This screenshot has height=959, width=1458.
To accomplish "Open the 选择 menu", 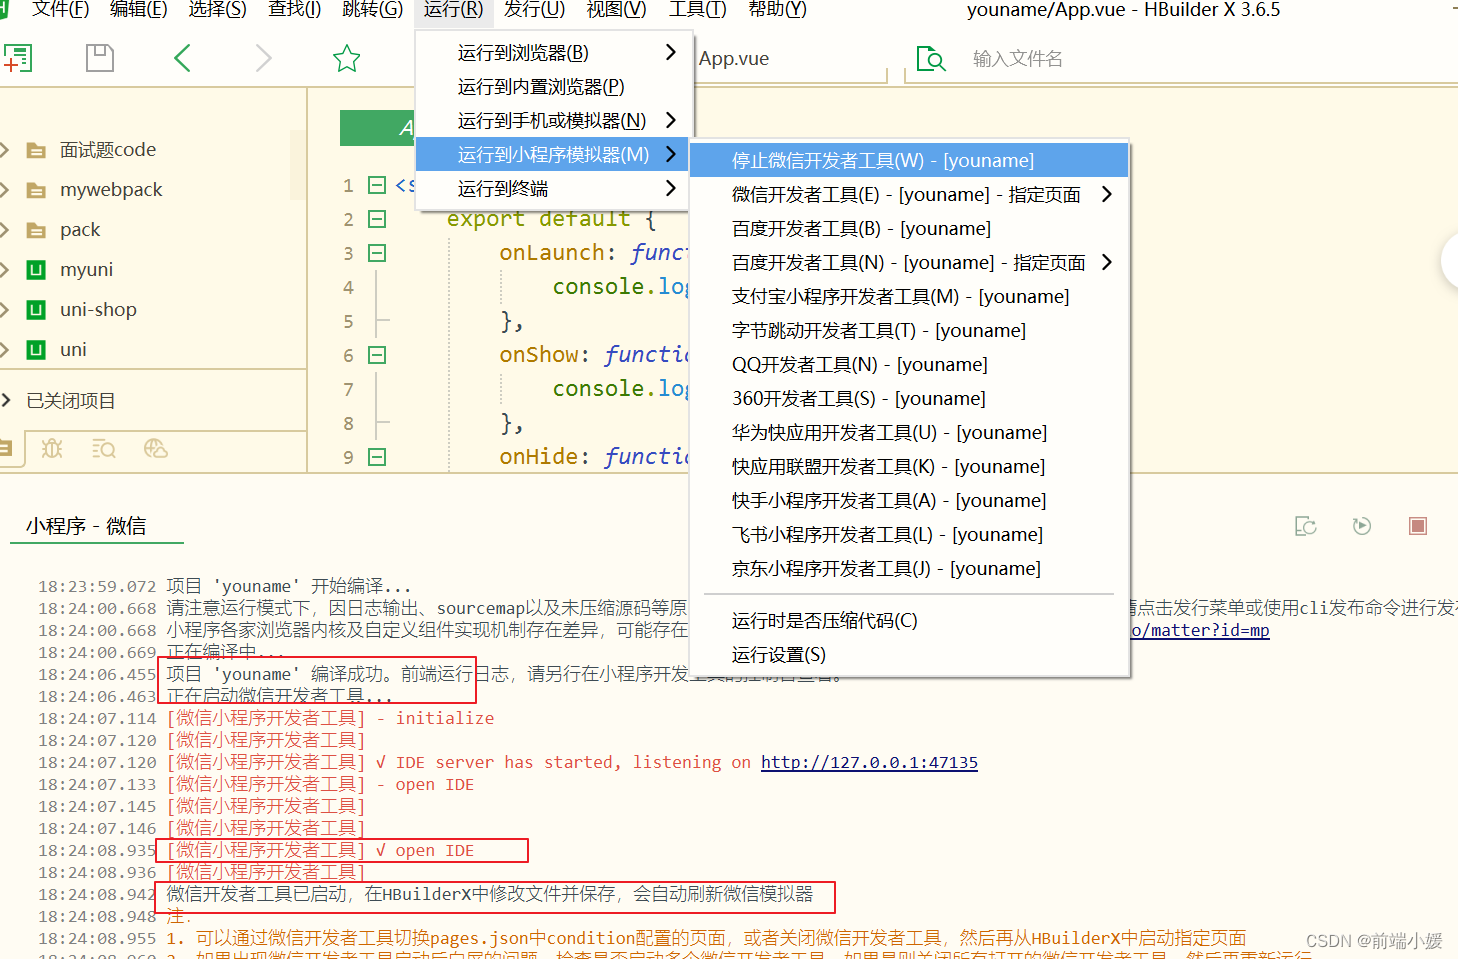I will pyautogui.click(x=217, y=10).
